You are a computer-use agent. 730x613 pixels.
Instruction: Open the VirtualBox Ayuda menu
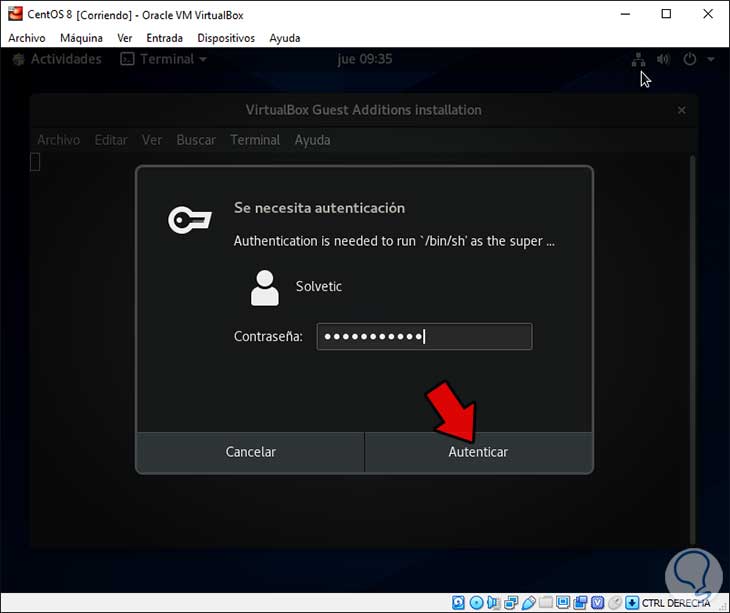284,38
